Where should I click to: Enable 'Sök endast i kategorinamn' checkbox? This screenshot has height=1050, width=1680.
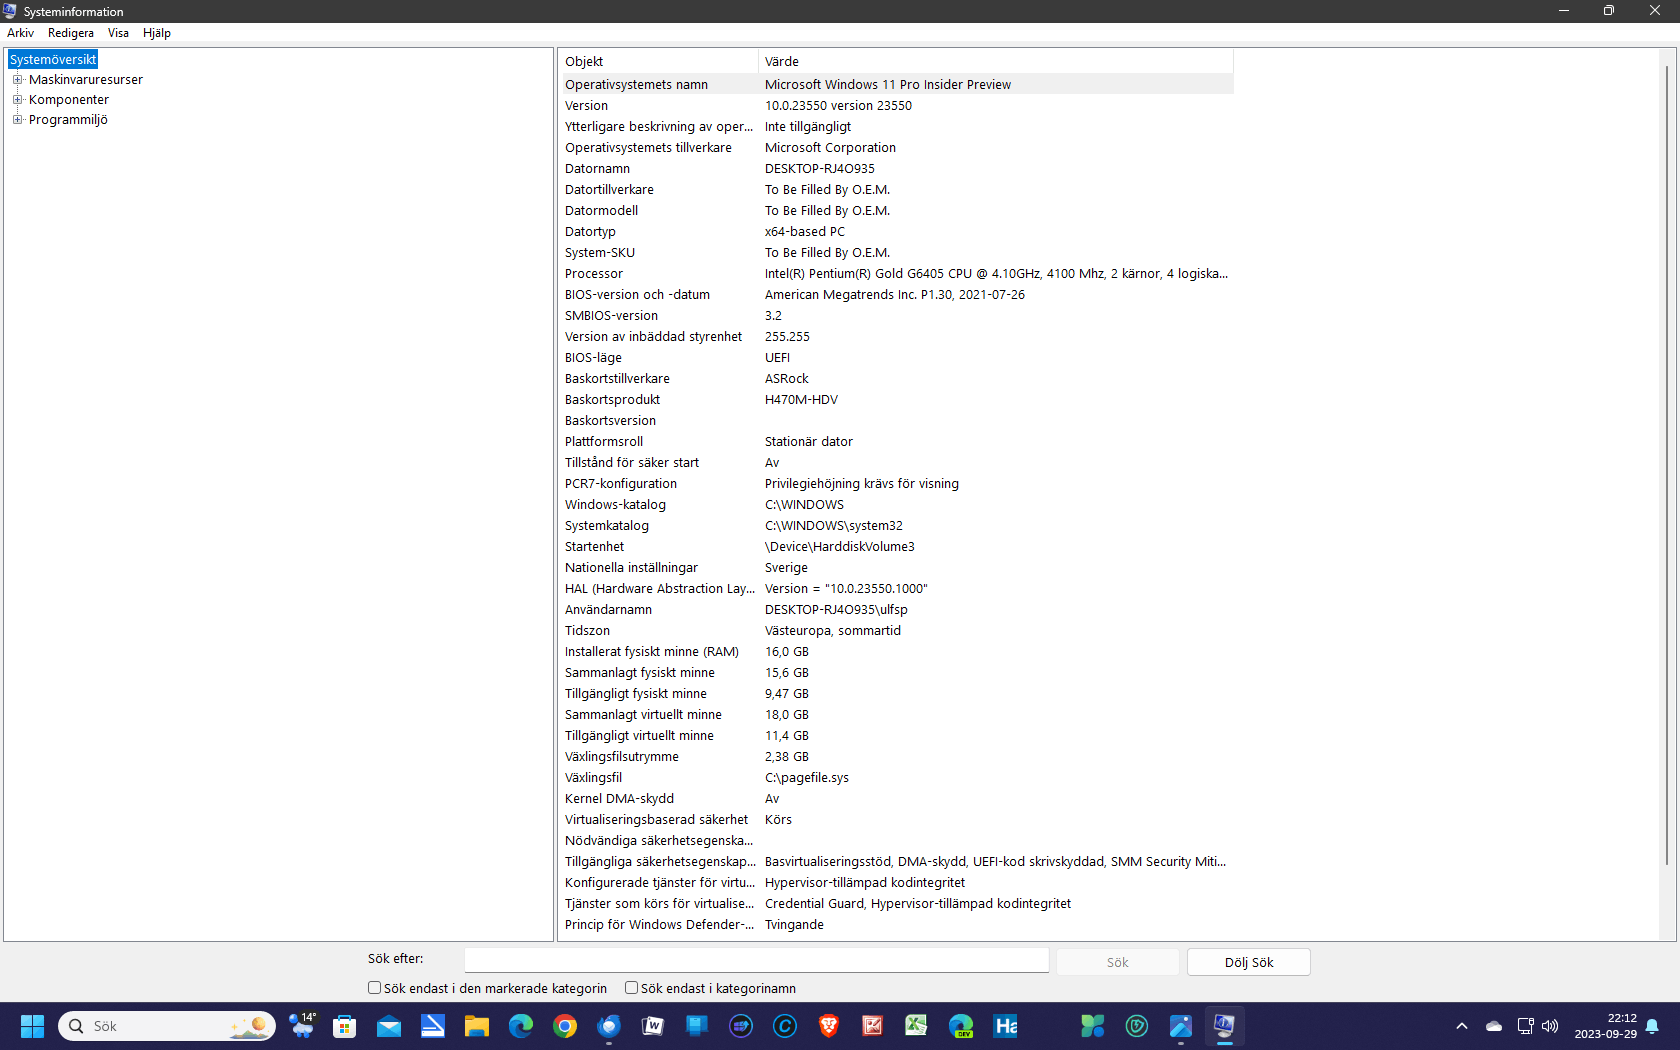click(632, 988)
